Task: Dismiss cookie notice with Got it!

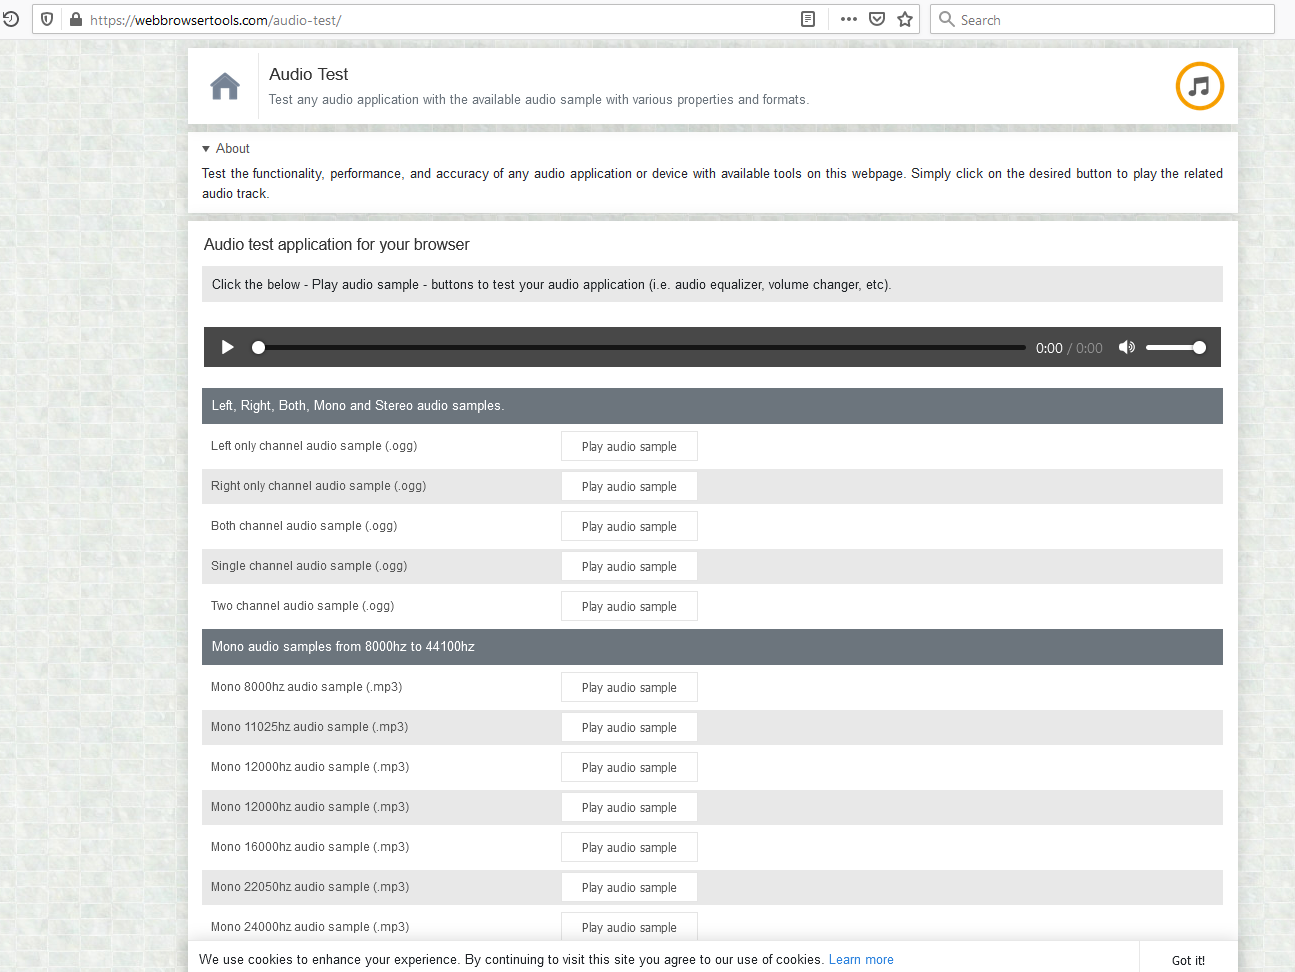Action: tap(1188, 960)
